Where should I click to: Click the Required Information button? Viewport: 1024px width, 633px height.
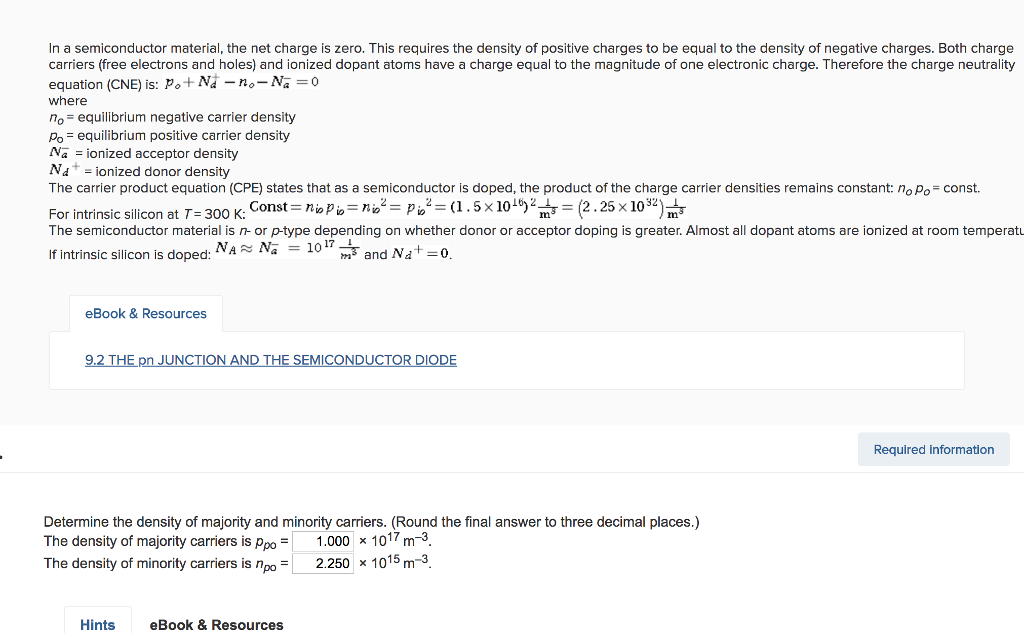pos(933,449)
